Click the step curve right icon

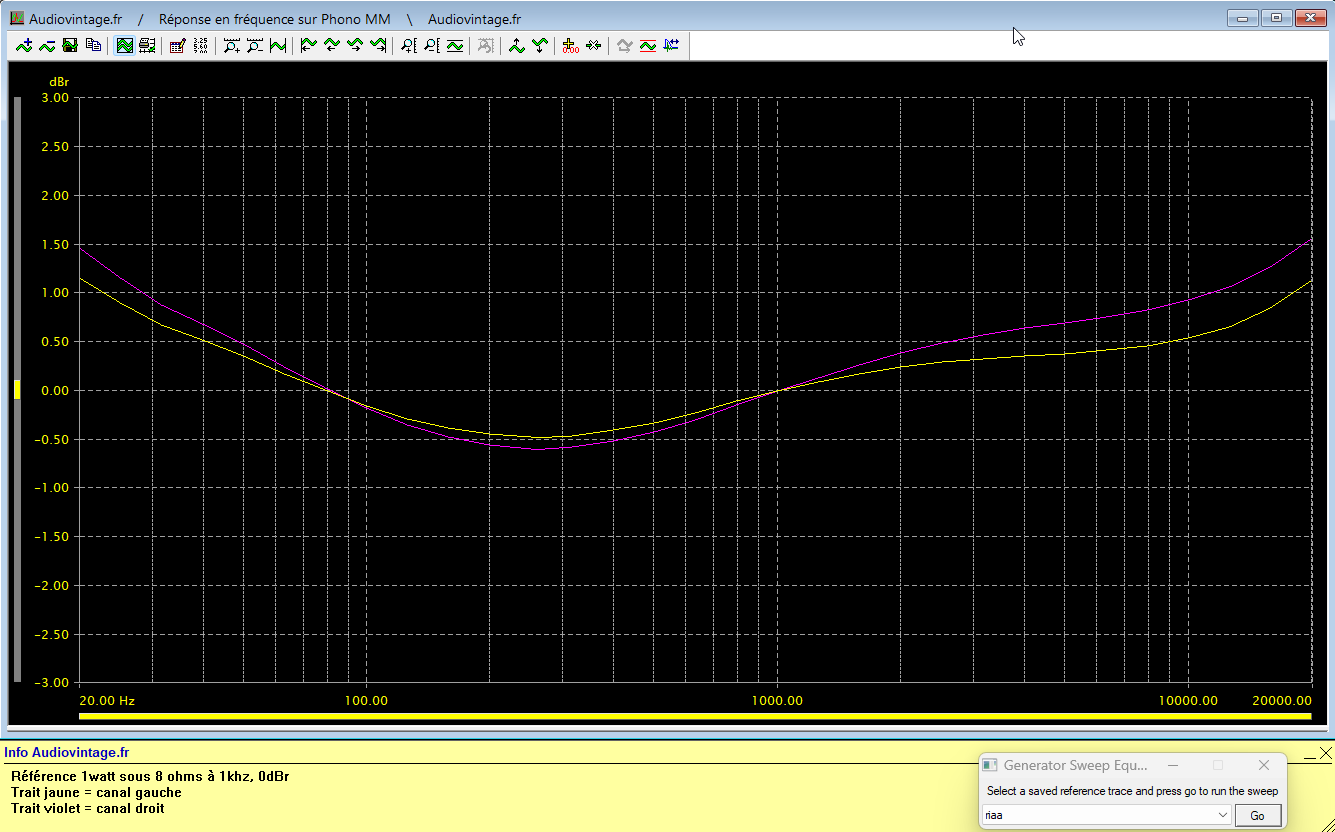pyautogui.click(x=354, y=45)
